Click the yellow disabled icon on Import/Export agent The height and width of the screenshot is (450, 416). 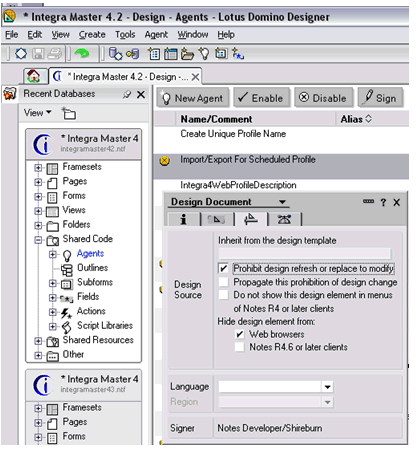pyautogui.click(x=165, y=161)
